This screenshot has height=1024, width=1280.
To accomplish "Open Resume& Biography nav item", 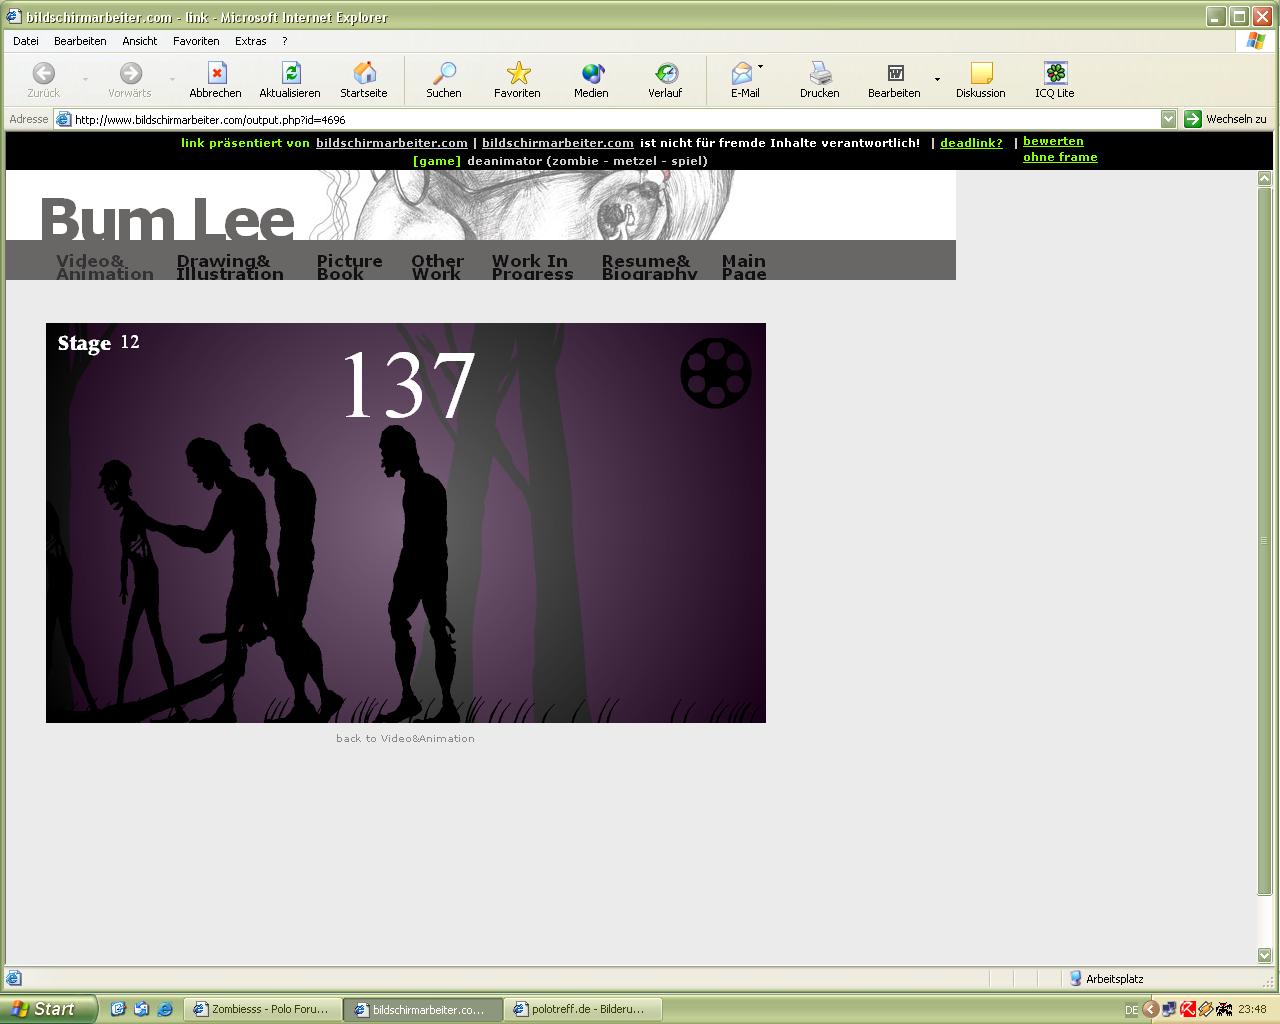I will 649,267.
